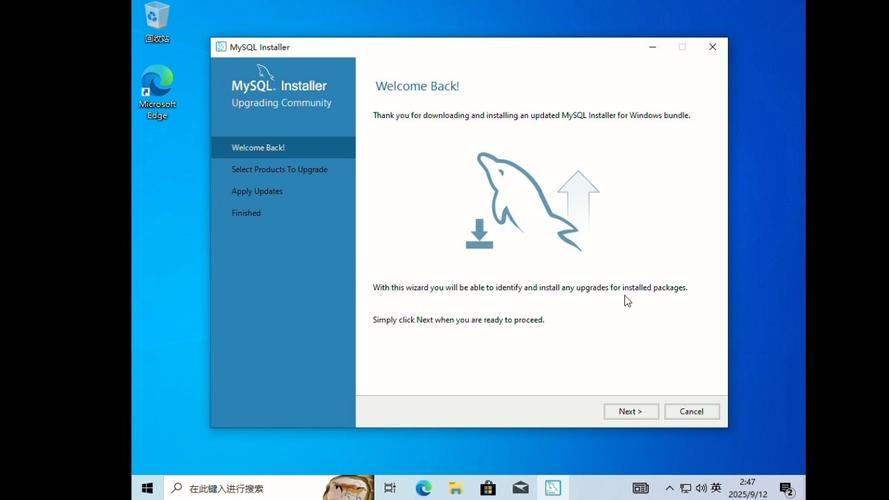The height and width of the screenshot is (500, 889).
Task: Select the Finished step in sidebar
Action: click(246, 213)
